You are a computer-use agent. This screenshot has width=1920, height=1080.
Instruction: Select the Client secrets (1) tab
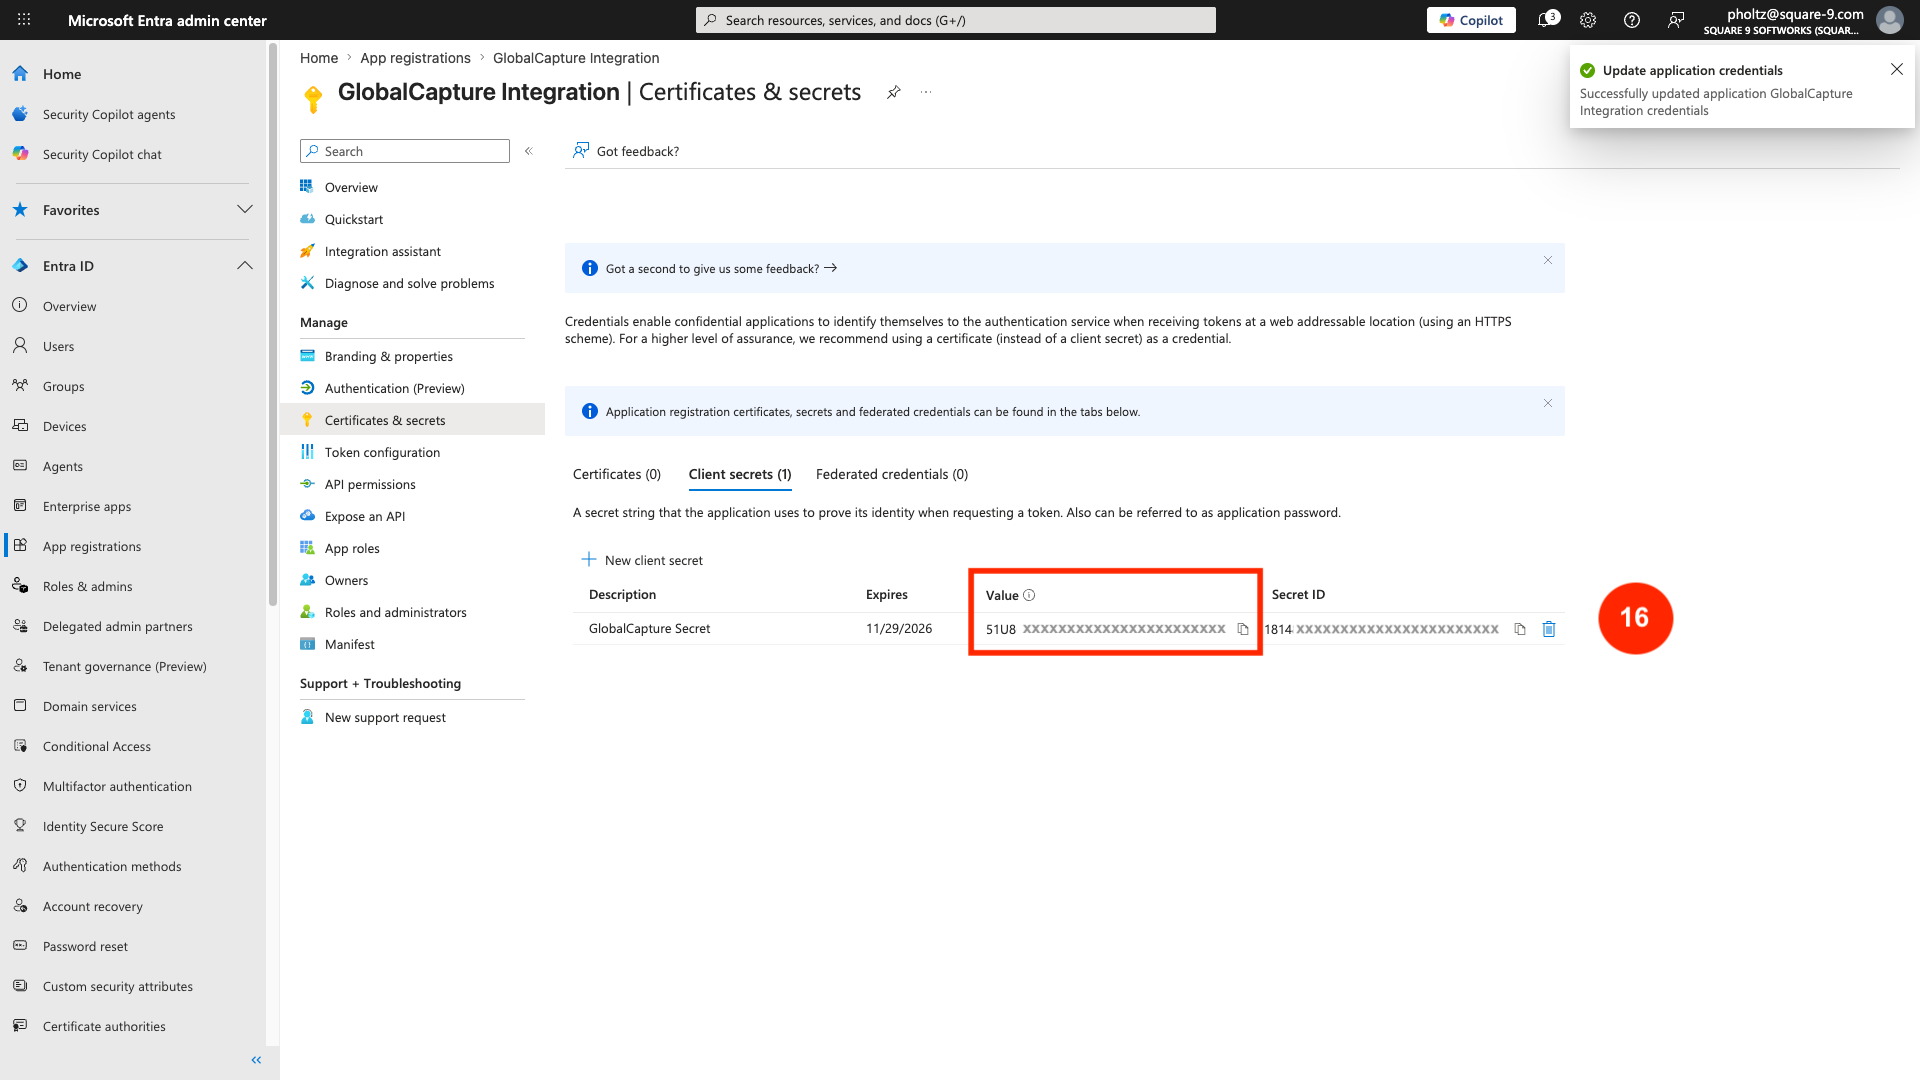(x=740, y=474)
